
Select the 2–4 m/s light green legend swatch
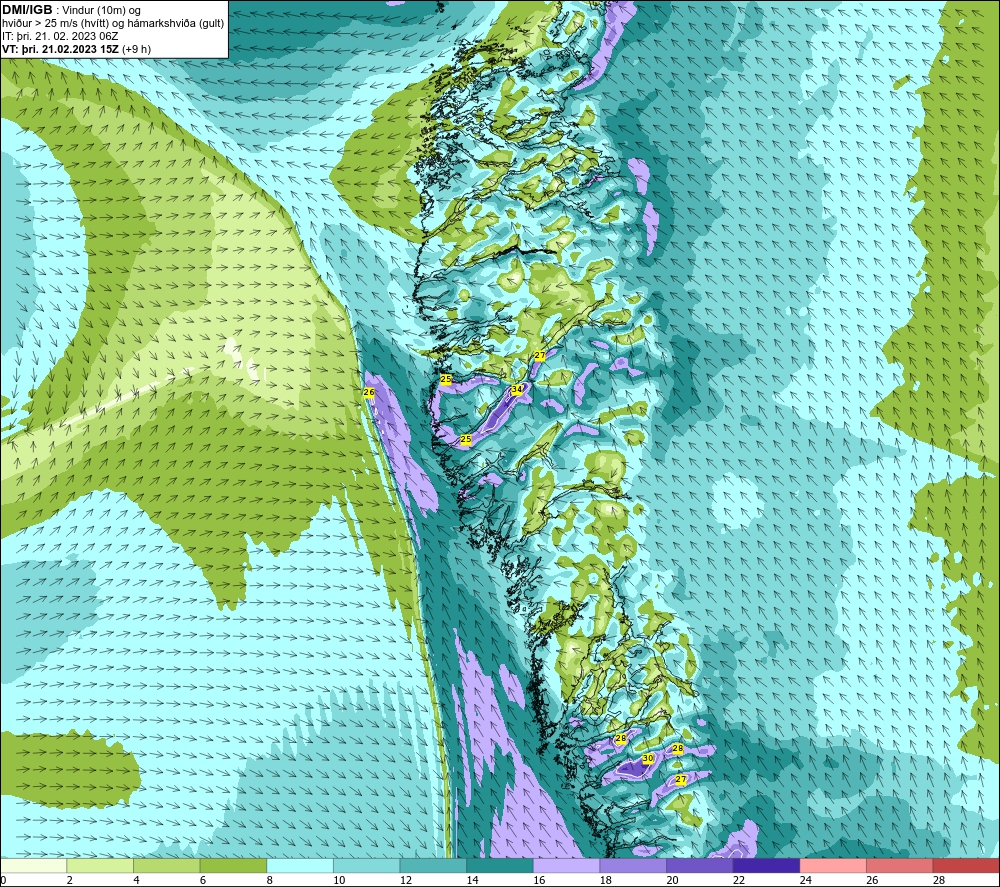(100, 866)
